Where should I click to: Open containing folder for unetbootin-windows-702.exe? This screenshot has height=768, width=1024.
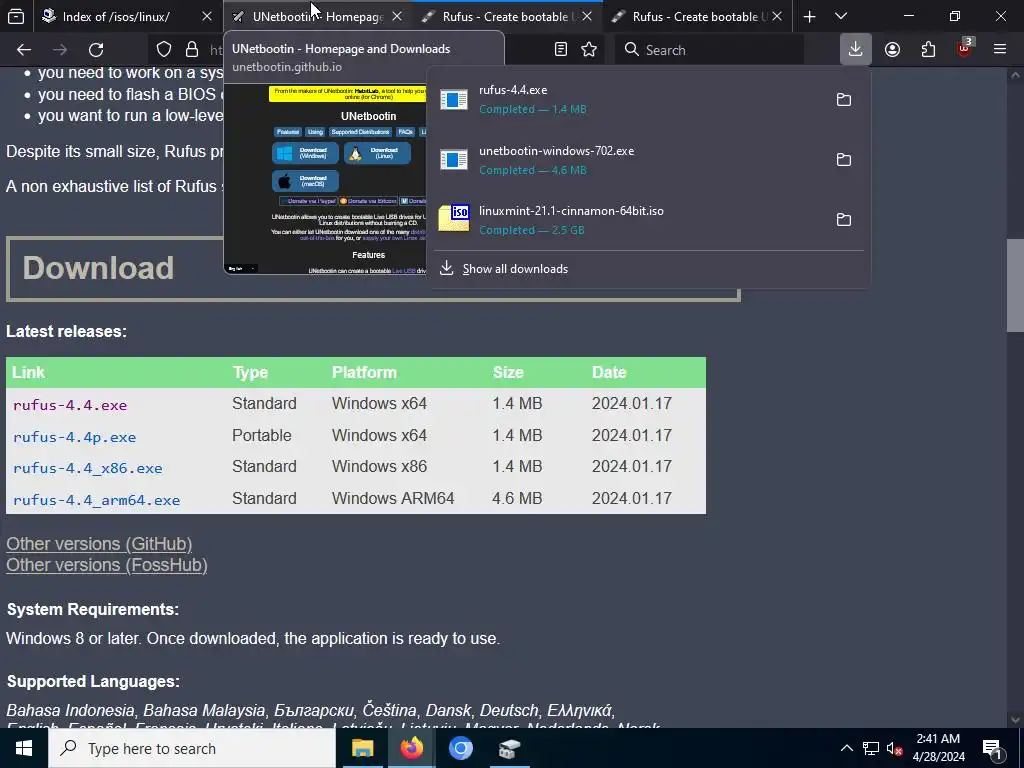[x=844, y=159]
